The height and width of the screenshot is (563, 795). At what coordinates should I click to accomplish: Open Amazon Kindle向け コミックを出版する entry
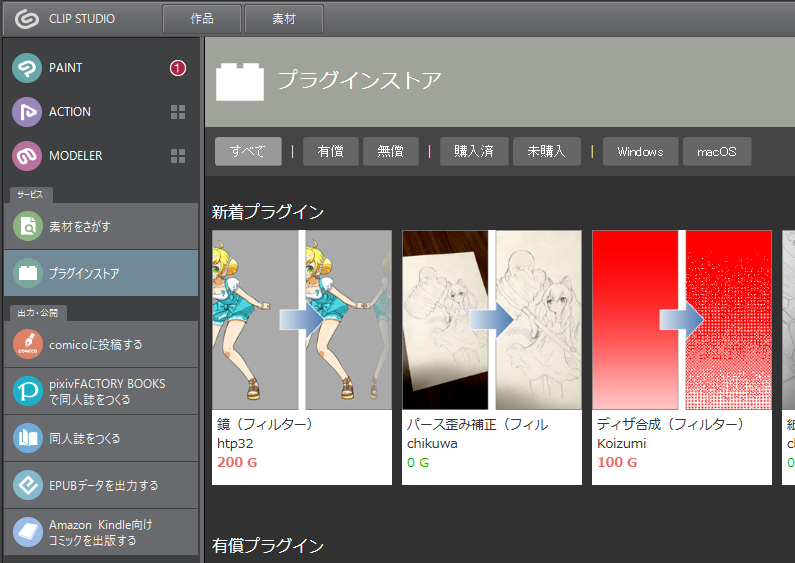tap(101, 532)
